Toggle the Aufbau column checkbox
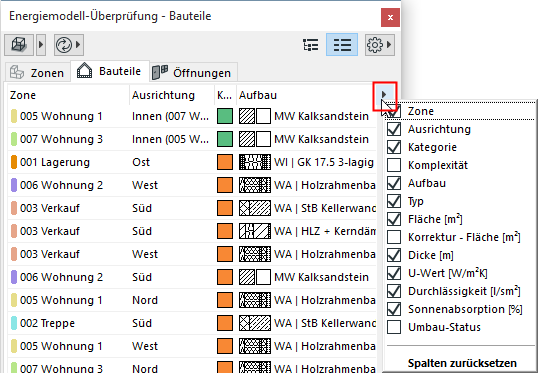 tap(394, 183)
